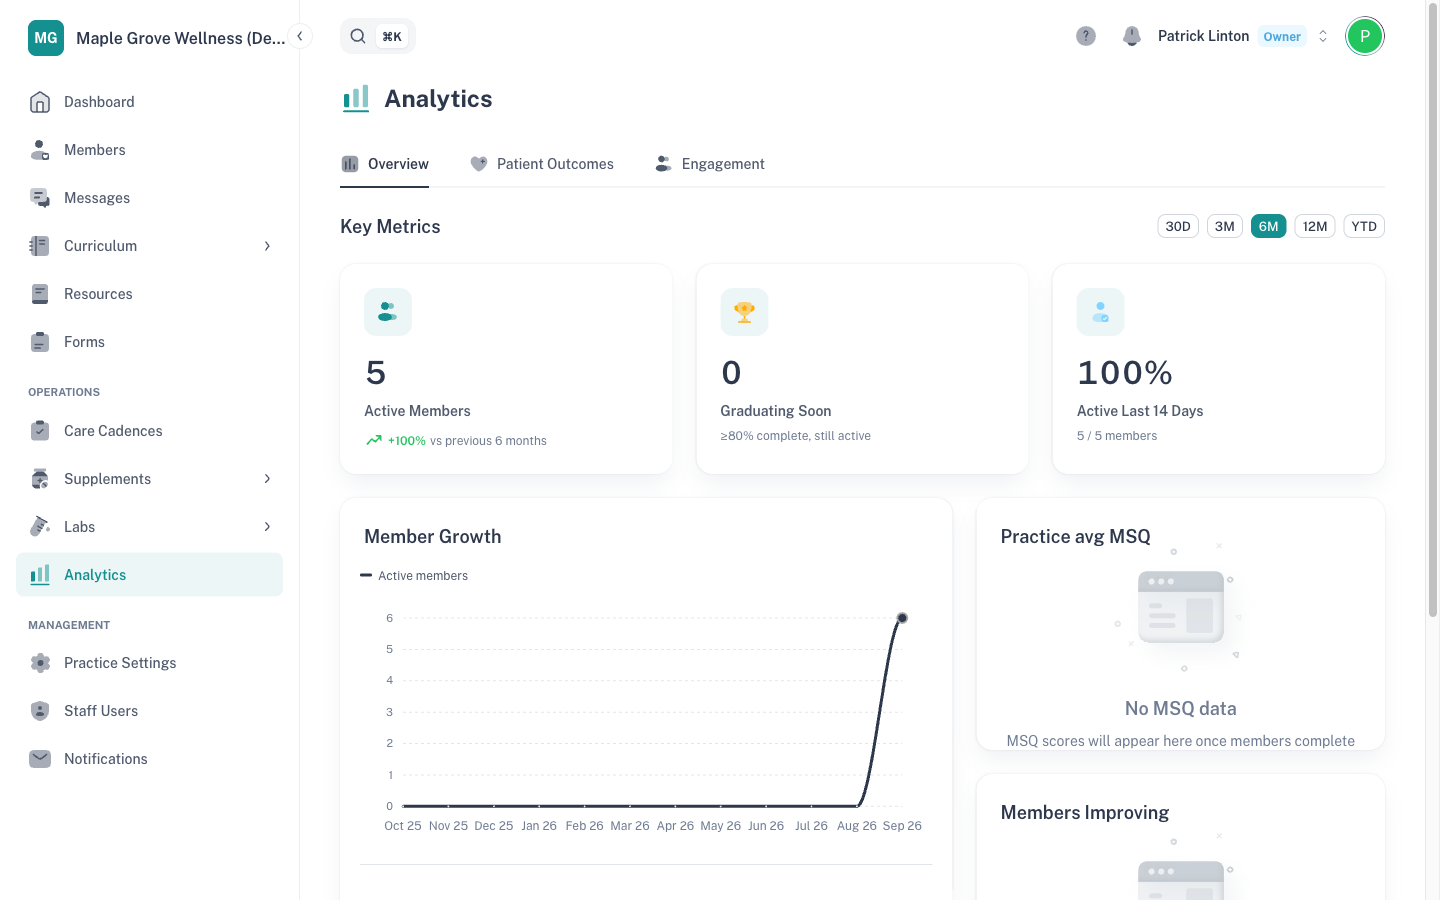Viewport: 1440px width, 900px height.
Task: Expand the Supplements submenu chevron
Action: (267, 479)
